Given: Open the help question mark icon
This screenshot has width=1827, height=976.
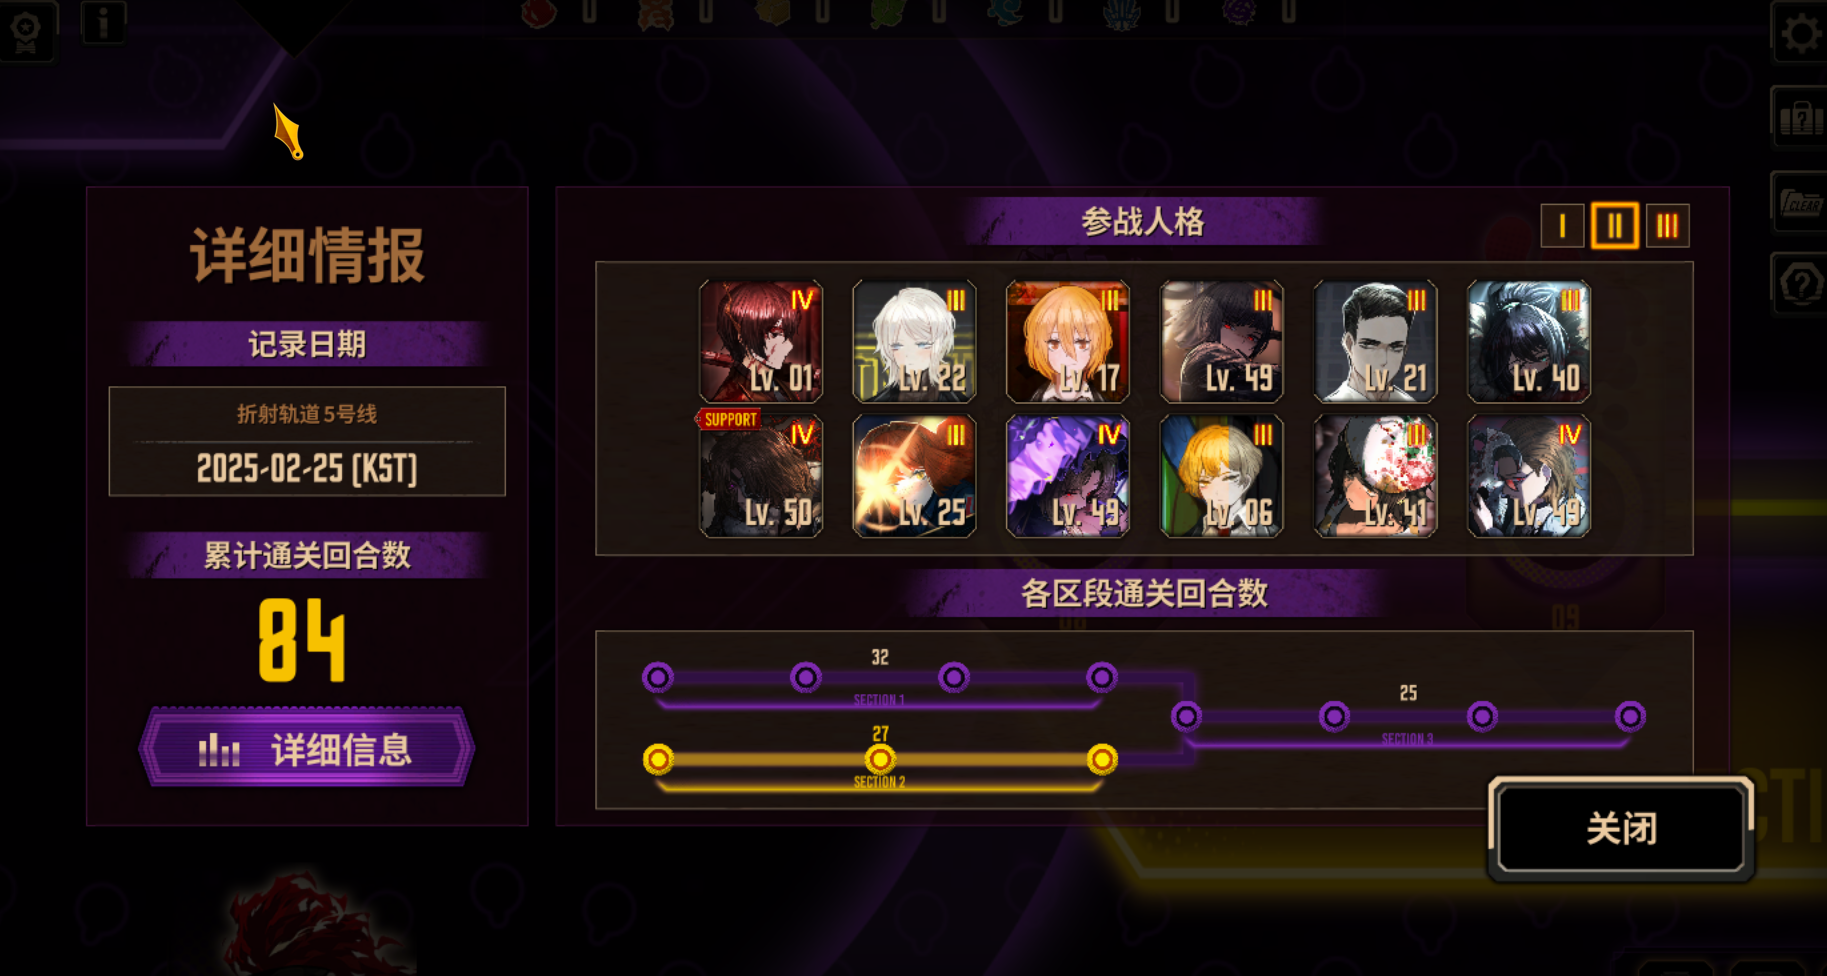Looking at the screenshot, I should 1802,285.
